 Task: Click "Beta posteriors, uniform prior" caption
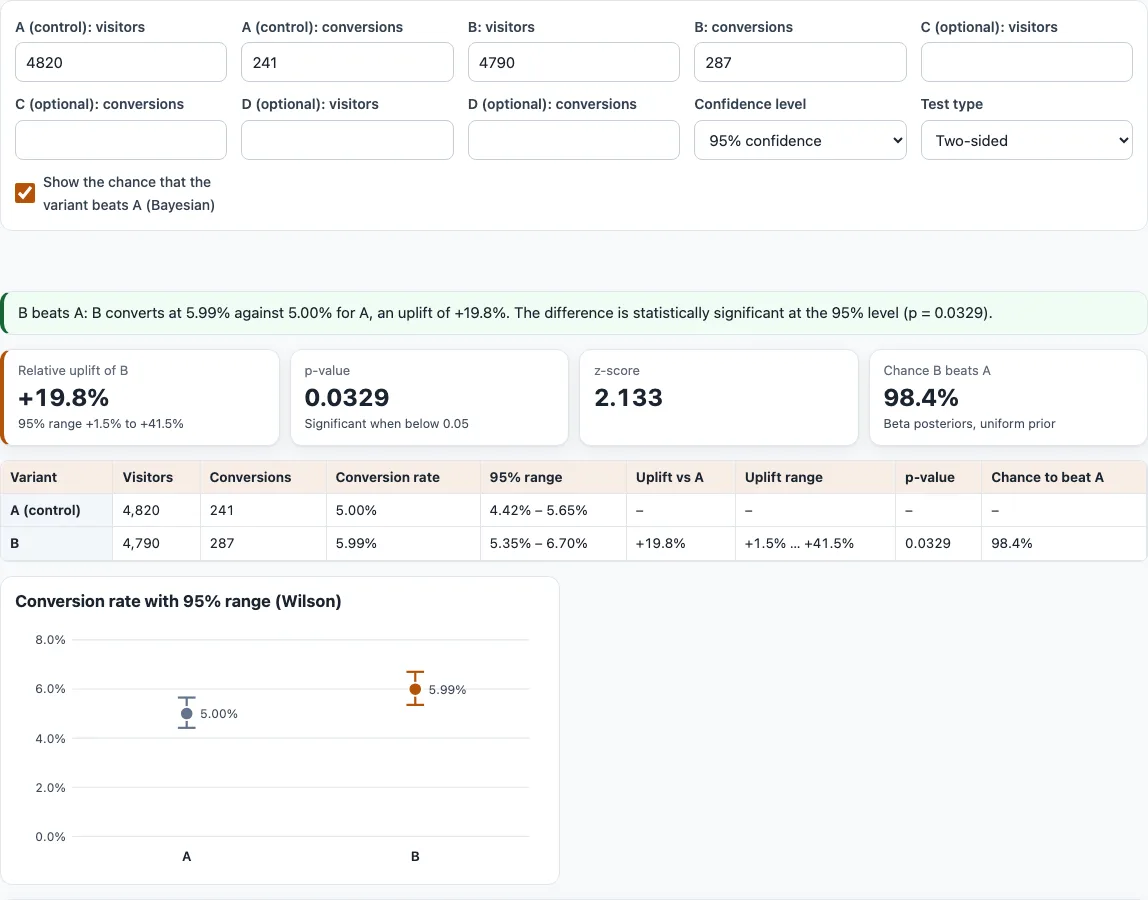[969, 424]
